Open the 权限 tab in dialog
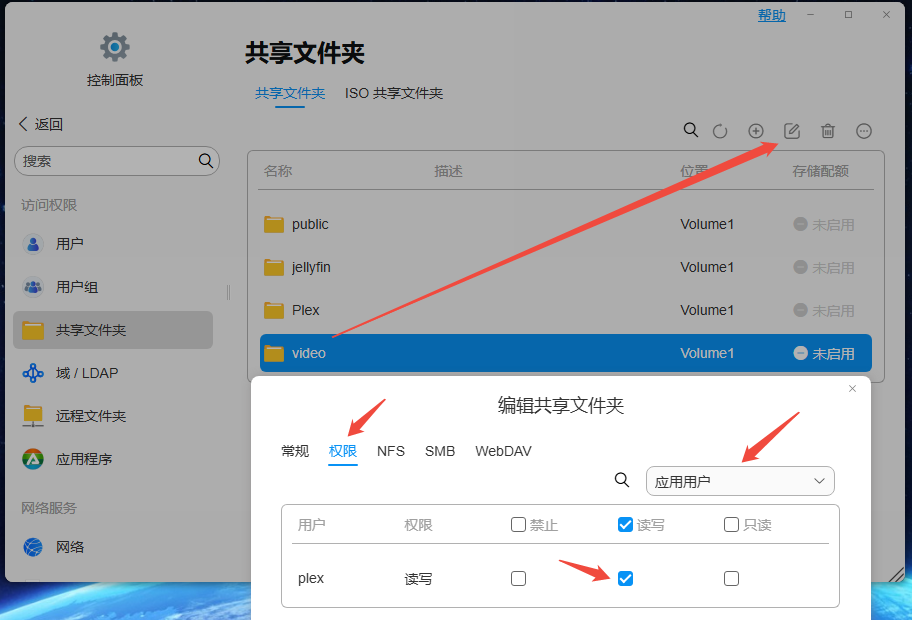Image resolution: width=912 pixels, height=620 pixels. pyautogui.click(x=343, y=451)
